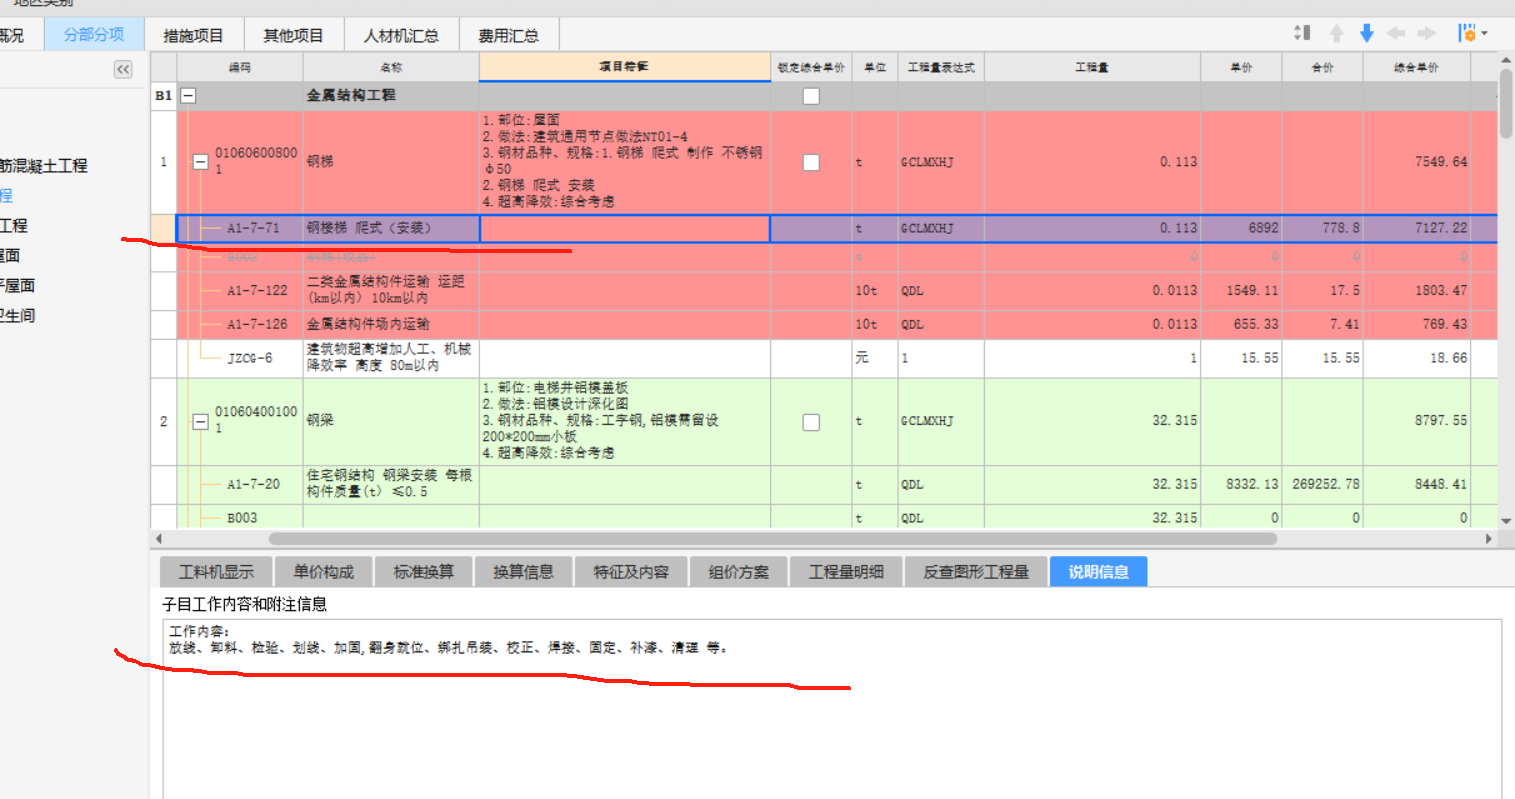Click the 建筑物超高增加人工 name cell
Screen dimensions: 1515x799
tap(391, 358)
